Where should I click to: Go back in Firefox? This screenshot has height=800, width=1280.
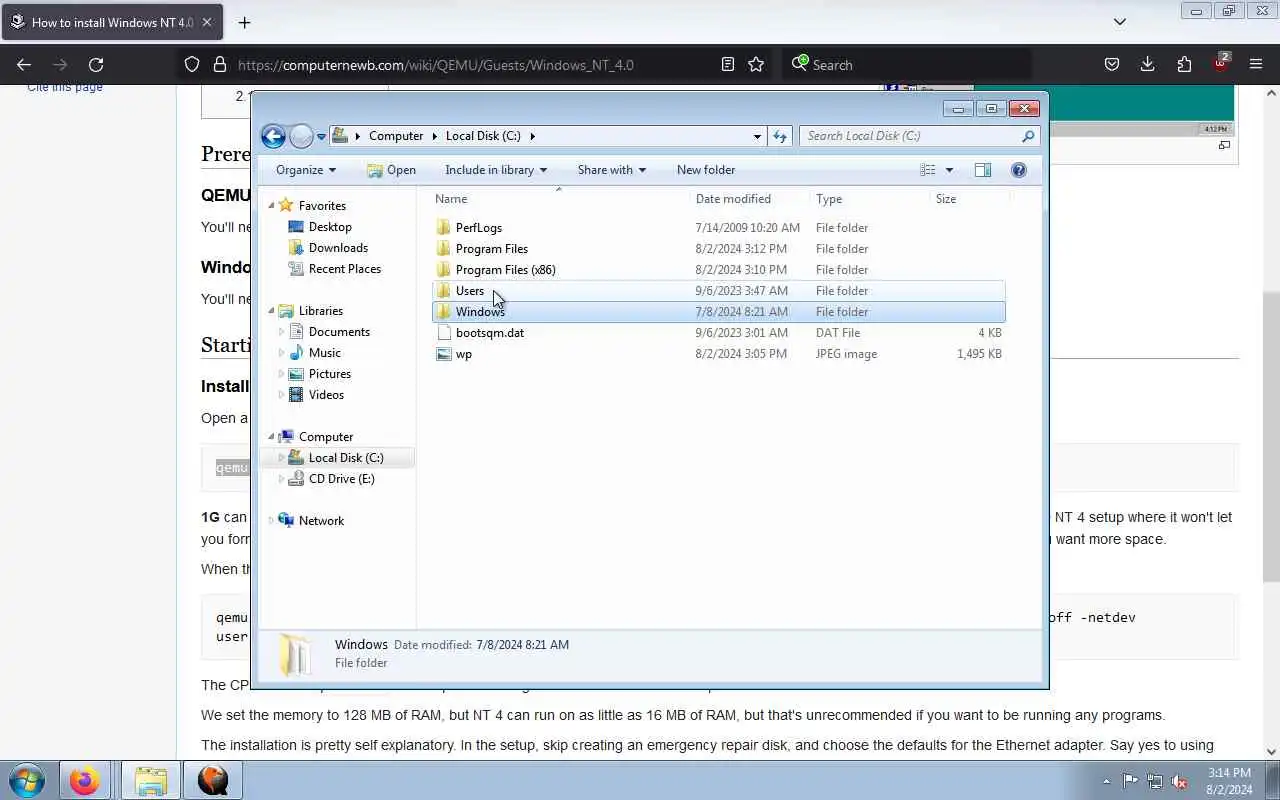[x=24, y=64]
